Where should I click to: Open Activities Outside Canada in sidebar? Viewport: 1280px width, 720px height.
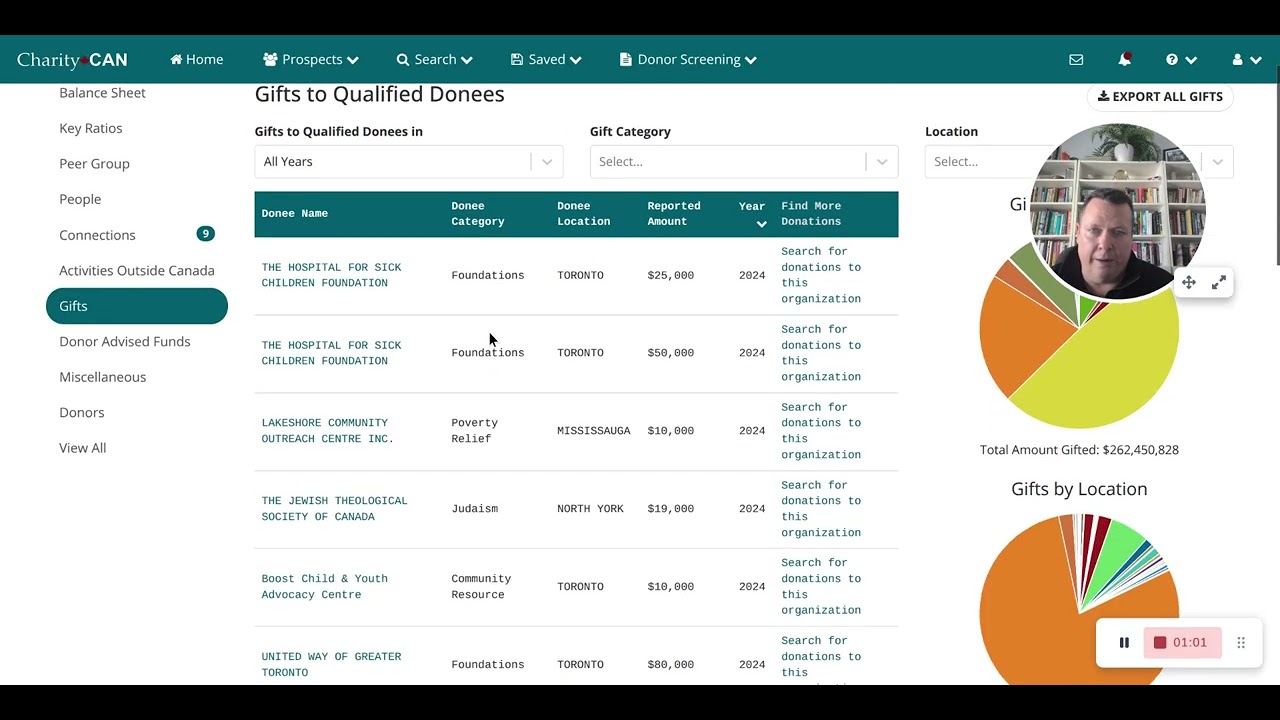(x=137, y=270)
